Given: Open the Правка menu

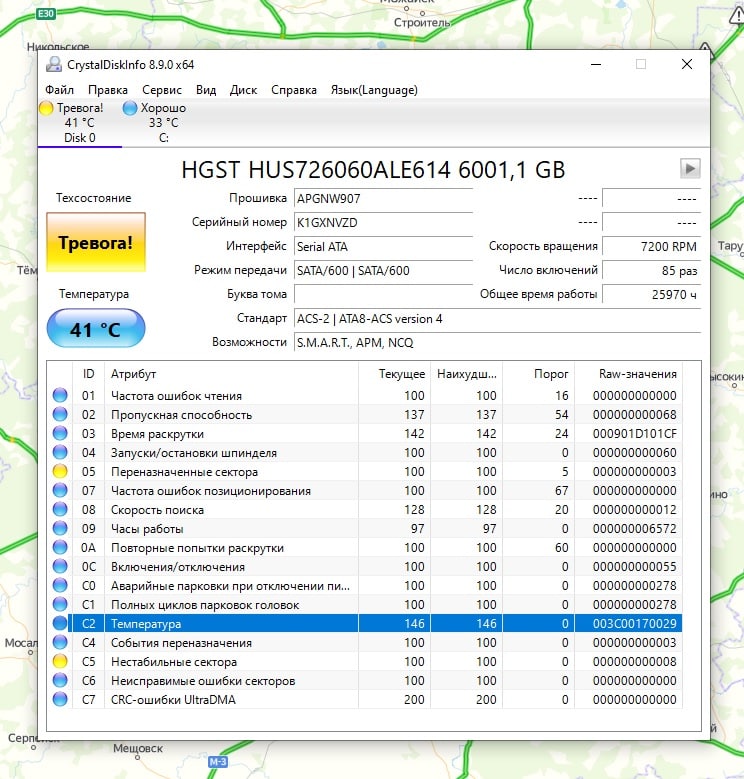Looking at the screenshot, I should (108, 90).
